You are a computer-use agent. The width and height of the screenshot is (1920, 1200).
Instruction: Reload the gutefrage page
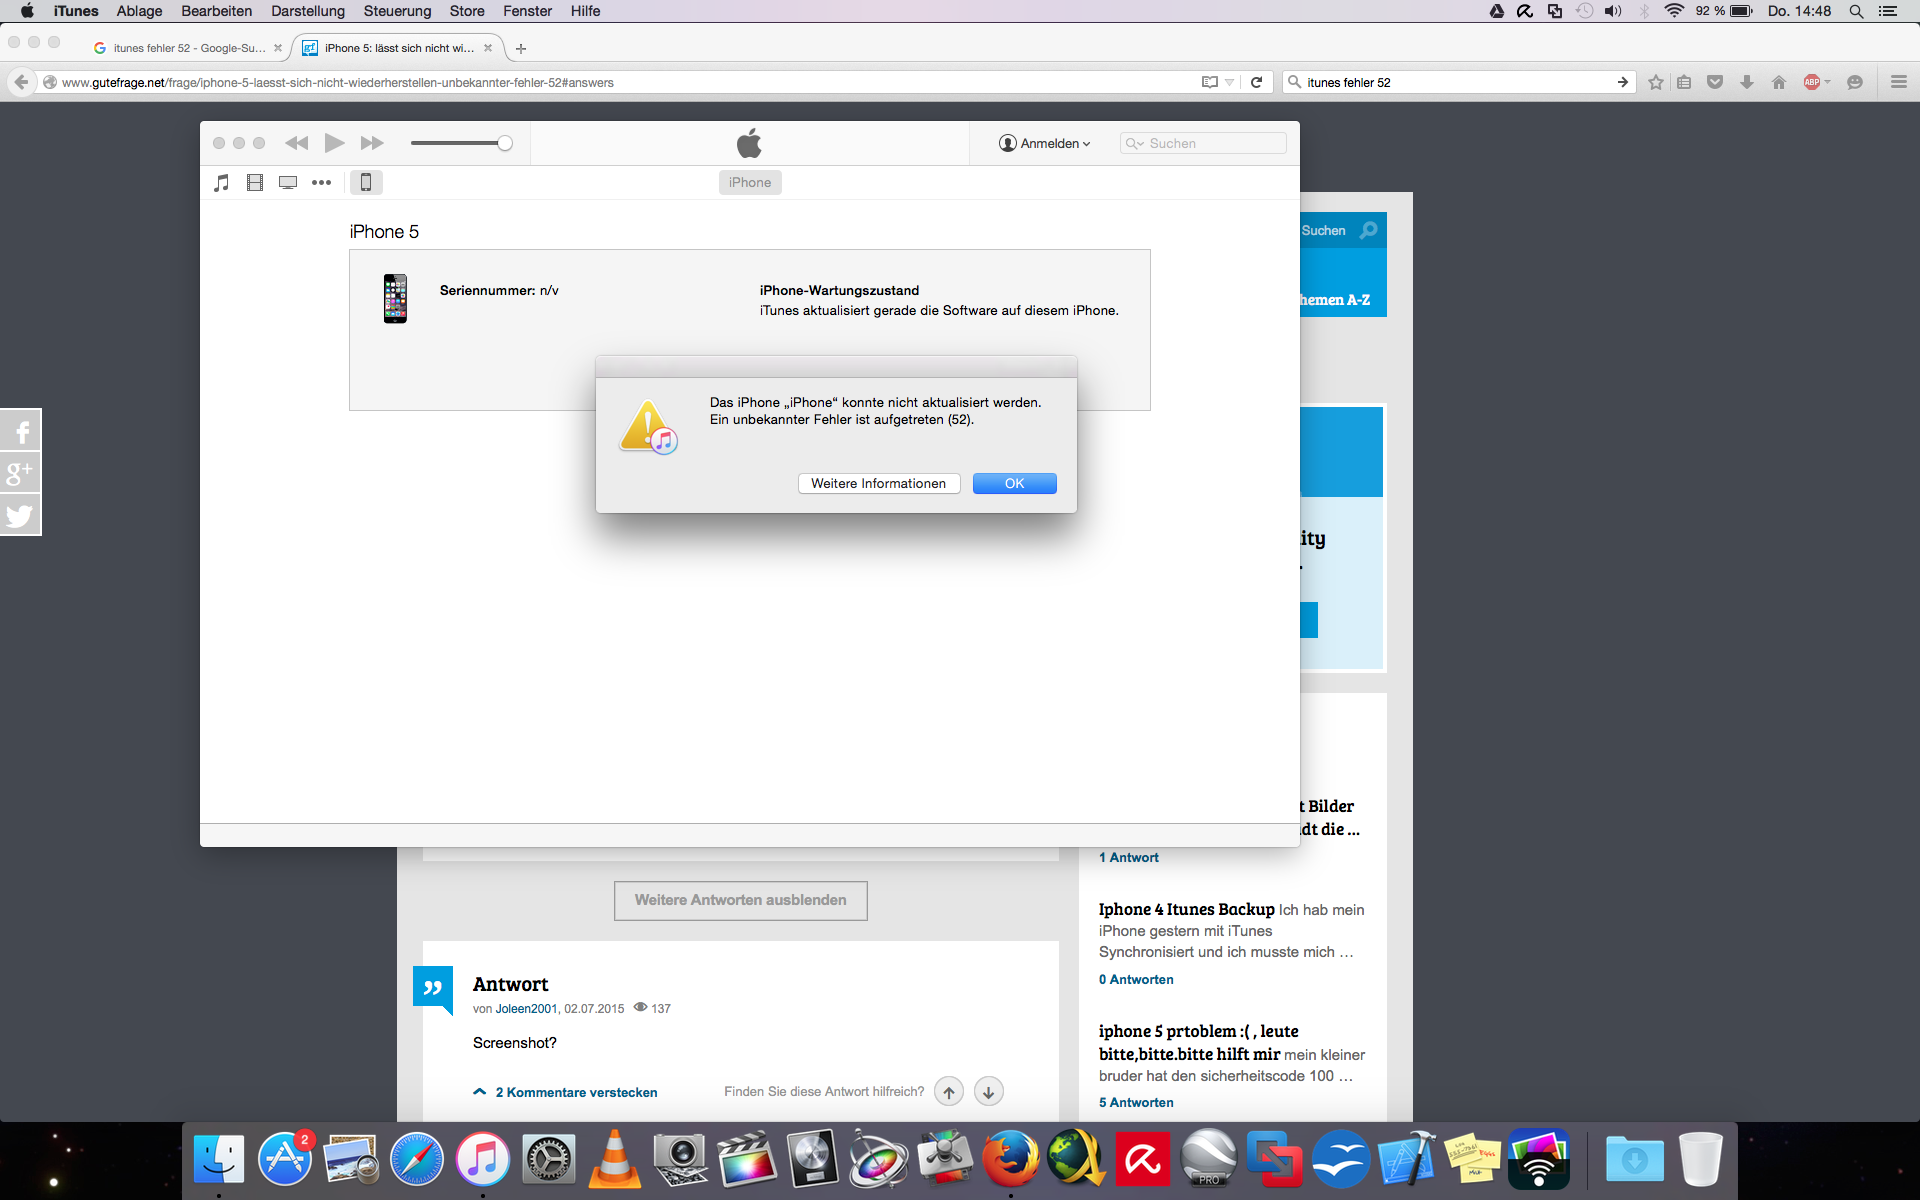pos(1256,82)
